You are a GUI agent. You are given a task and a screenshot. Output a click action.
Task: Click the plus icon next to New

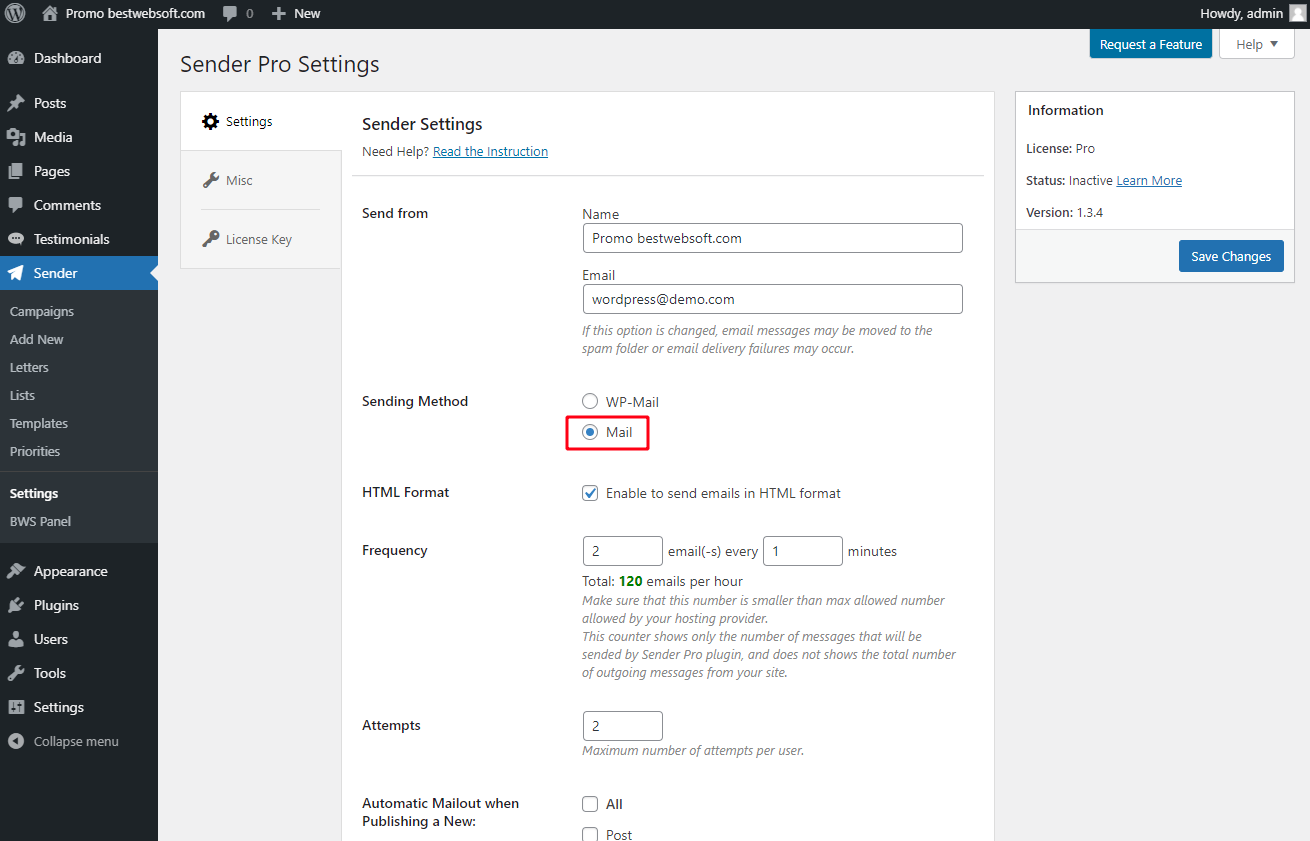pyautogui.click(x=279, y=14)
